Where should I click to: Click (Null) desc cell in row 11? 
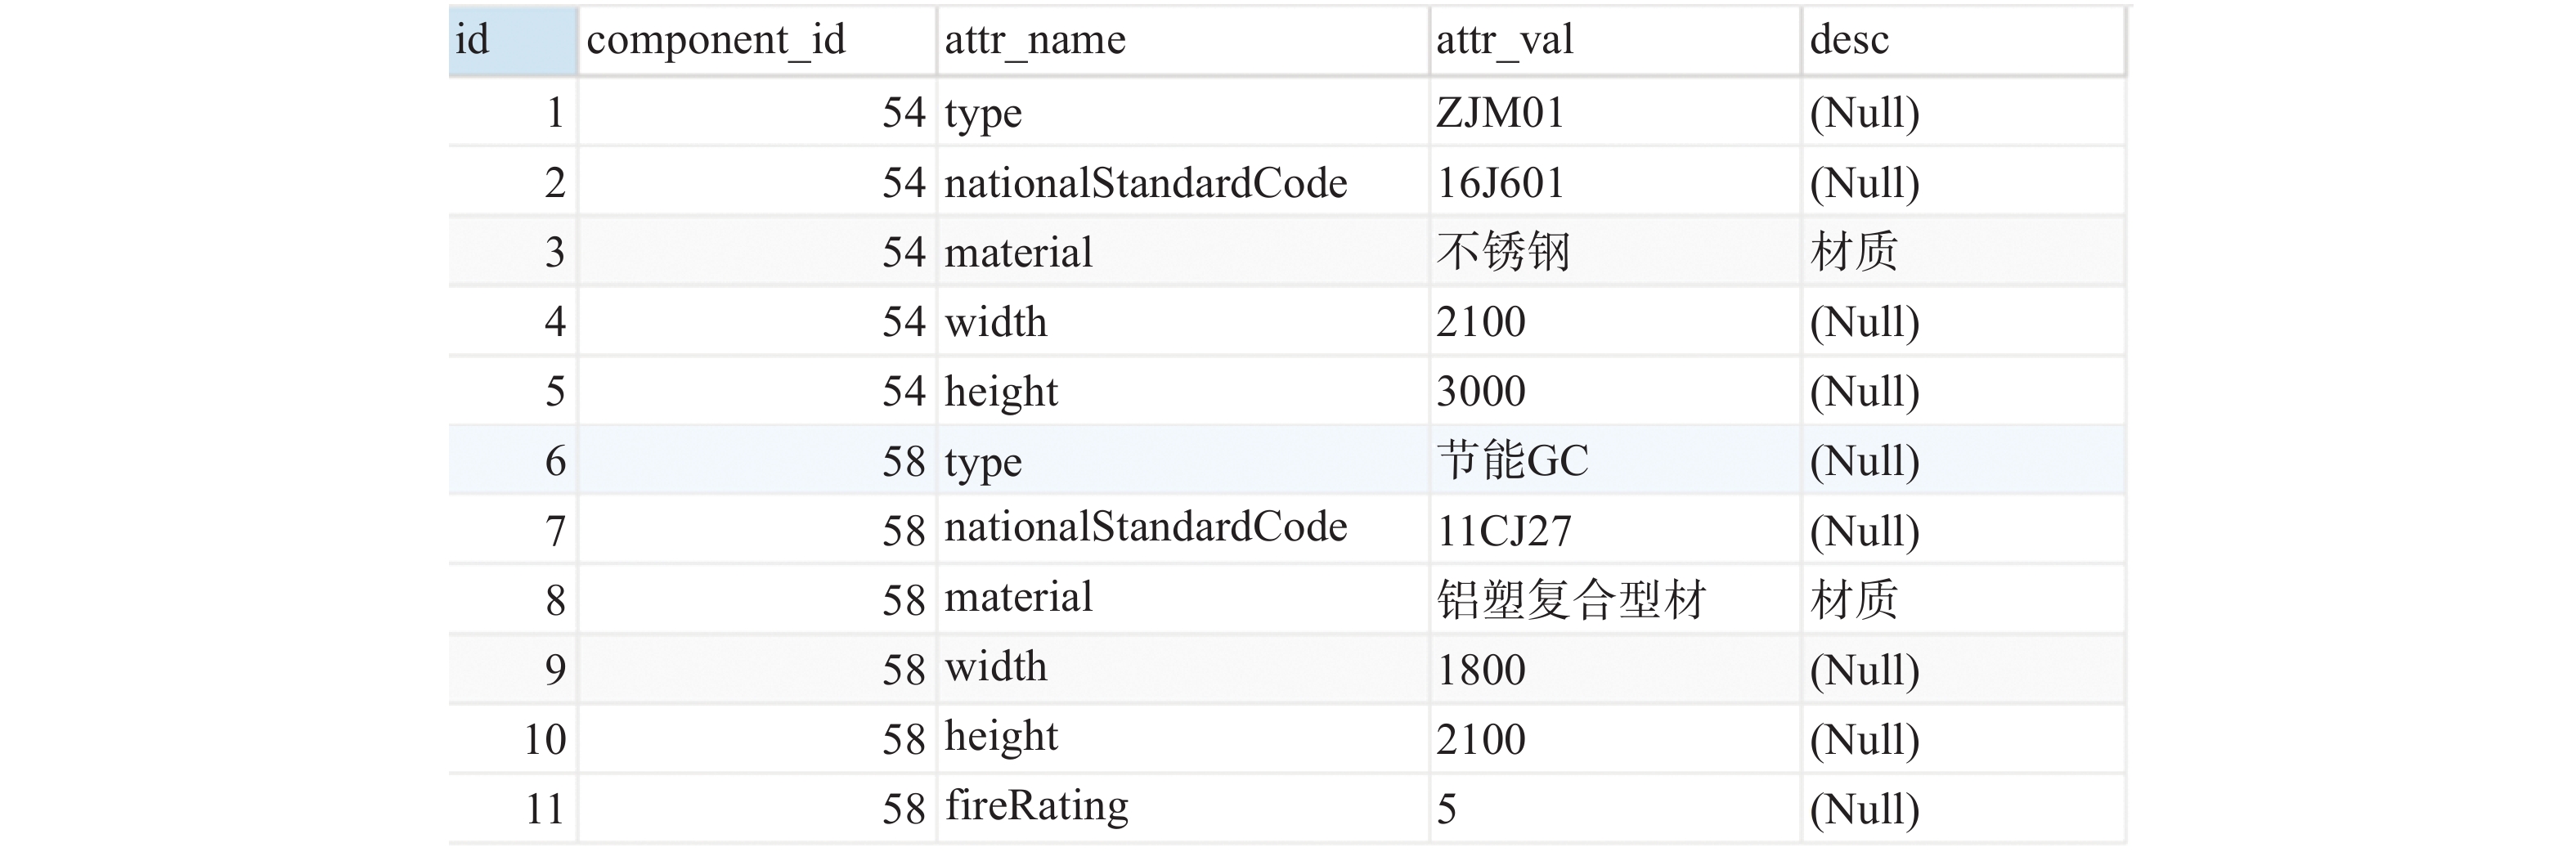click(1964, 808)
